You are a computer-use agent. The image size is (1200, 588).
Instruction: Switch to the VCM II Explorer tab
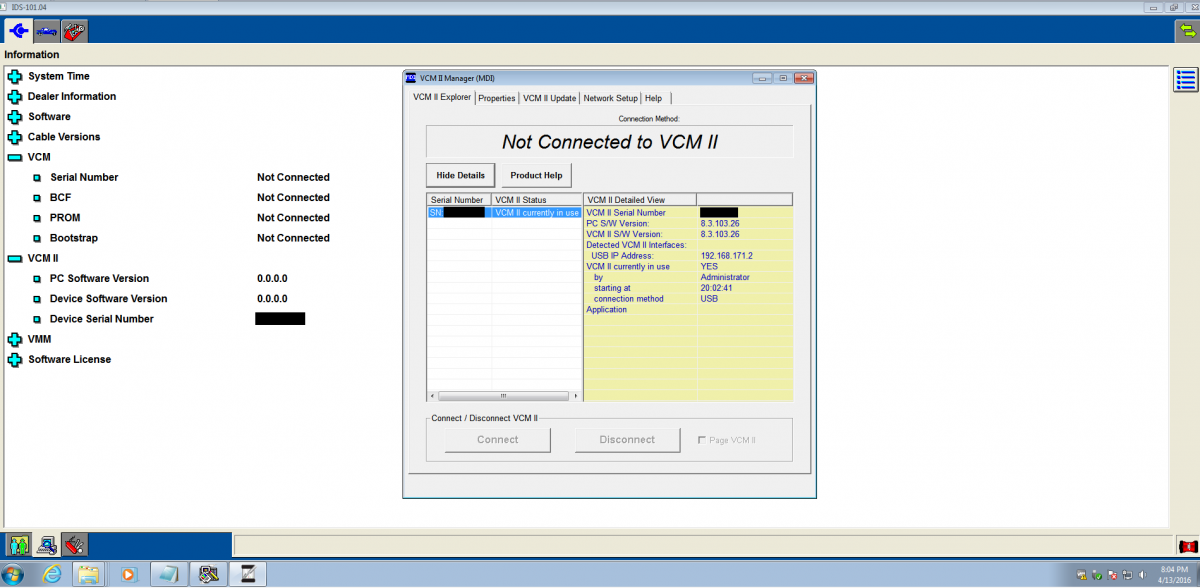pos(441,97)
